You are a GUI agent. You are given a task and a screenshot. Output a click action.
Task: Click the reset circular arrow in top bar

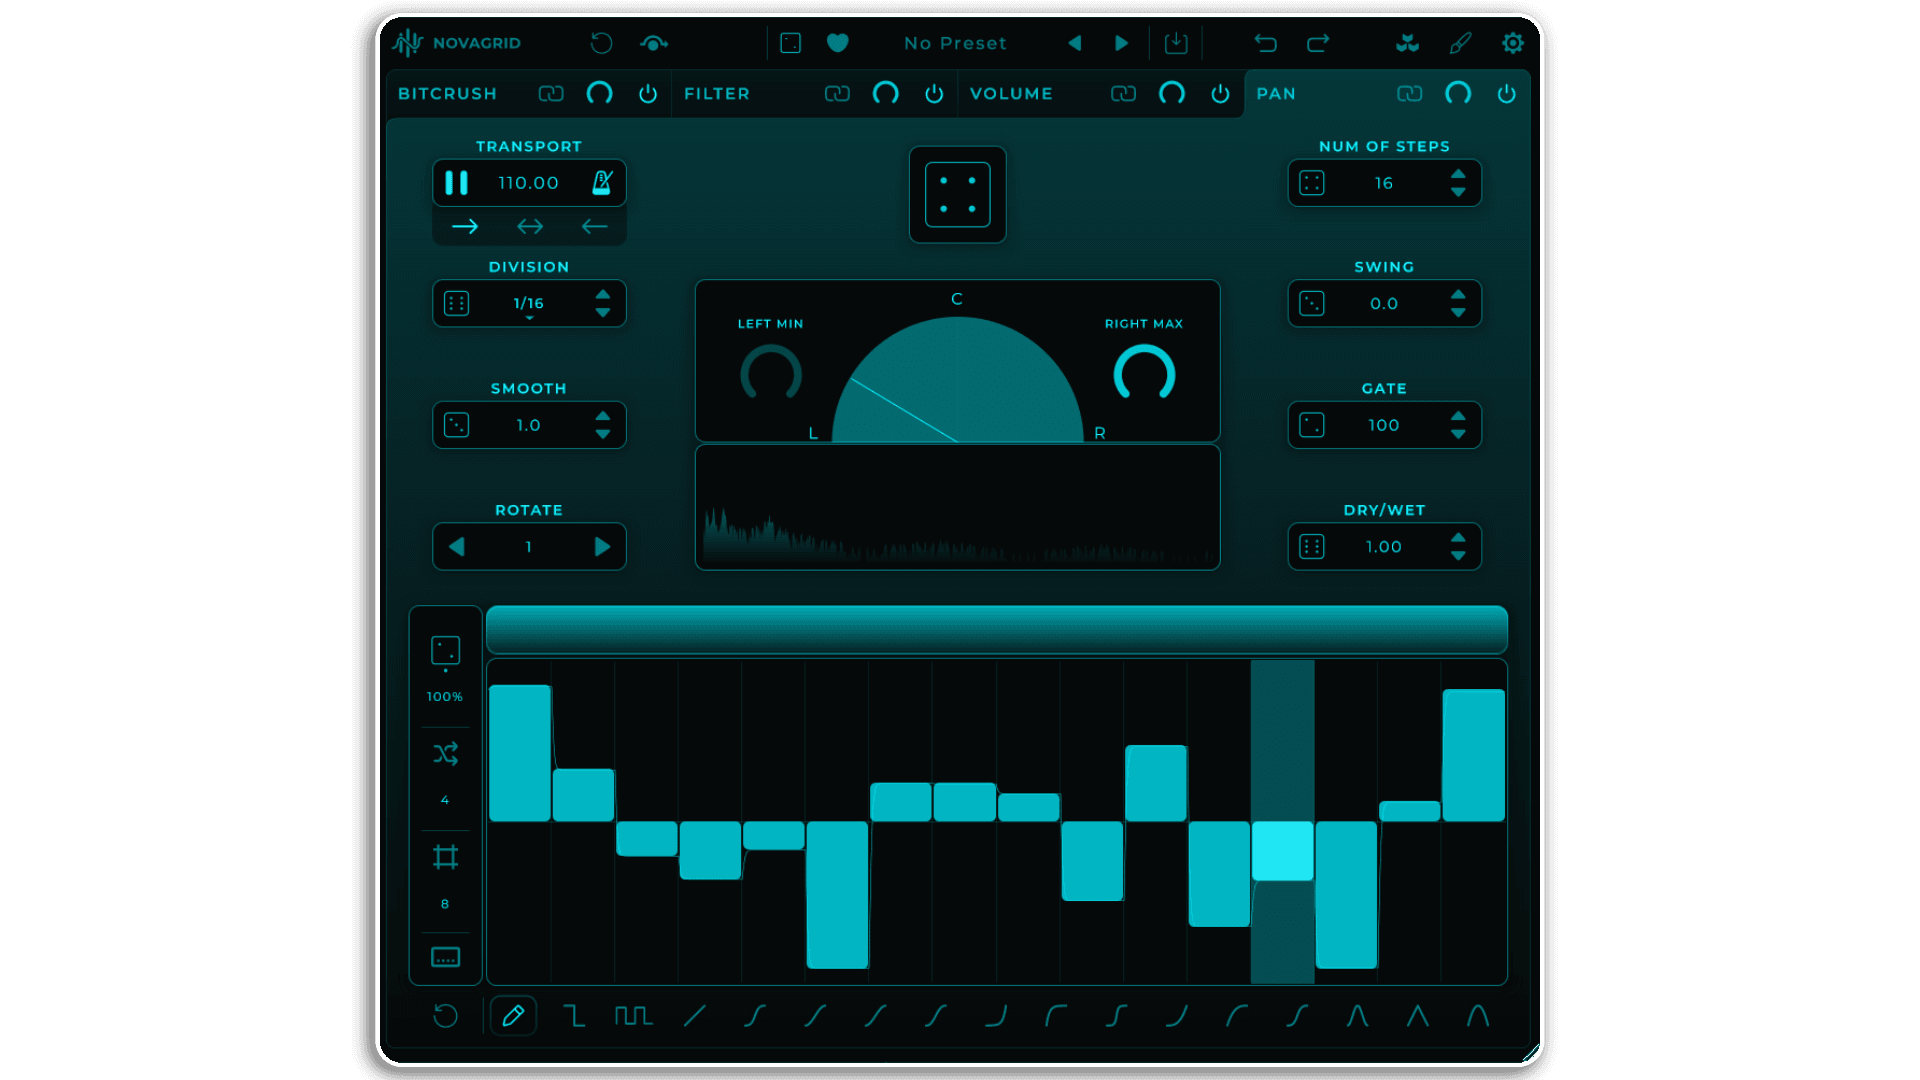(x=601, y=43)
